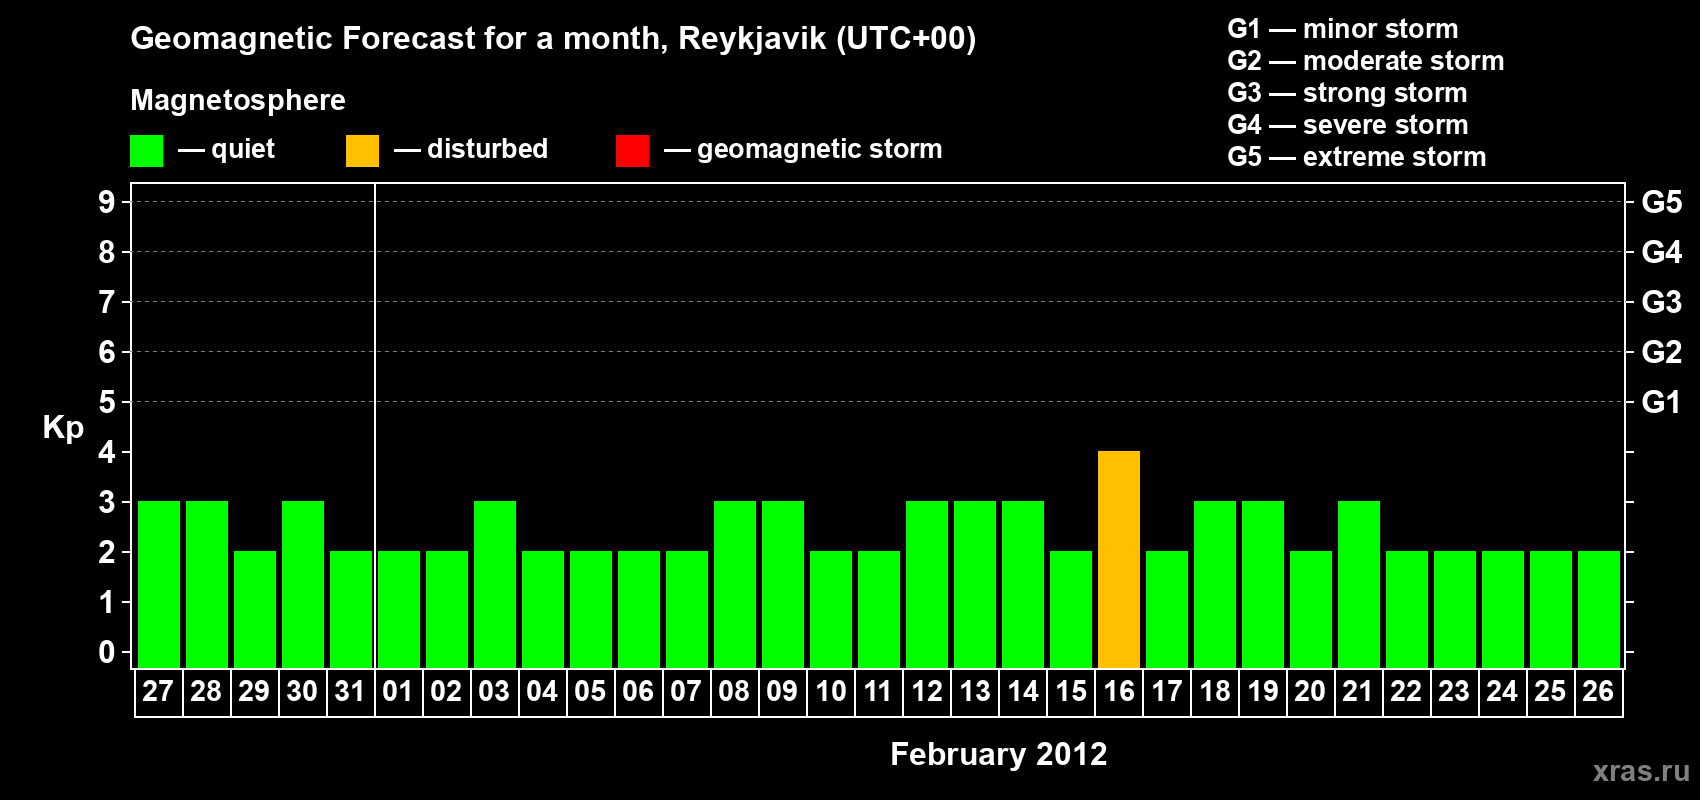Click the 'Magnetosphere' heading
Image resolution: width=1700 pixels, height=800 pixels.
238,101
